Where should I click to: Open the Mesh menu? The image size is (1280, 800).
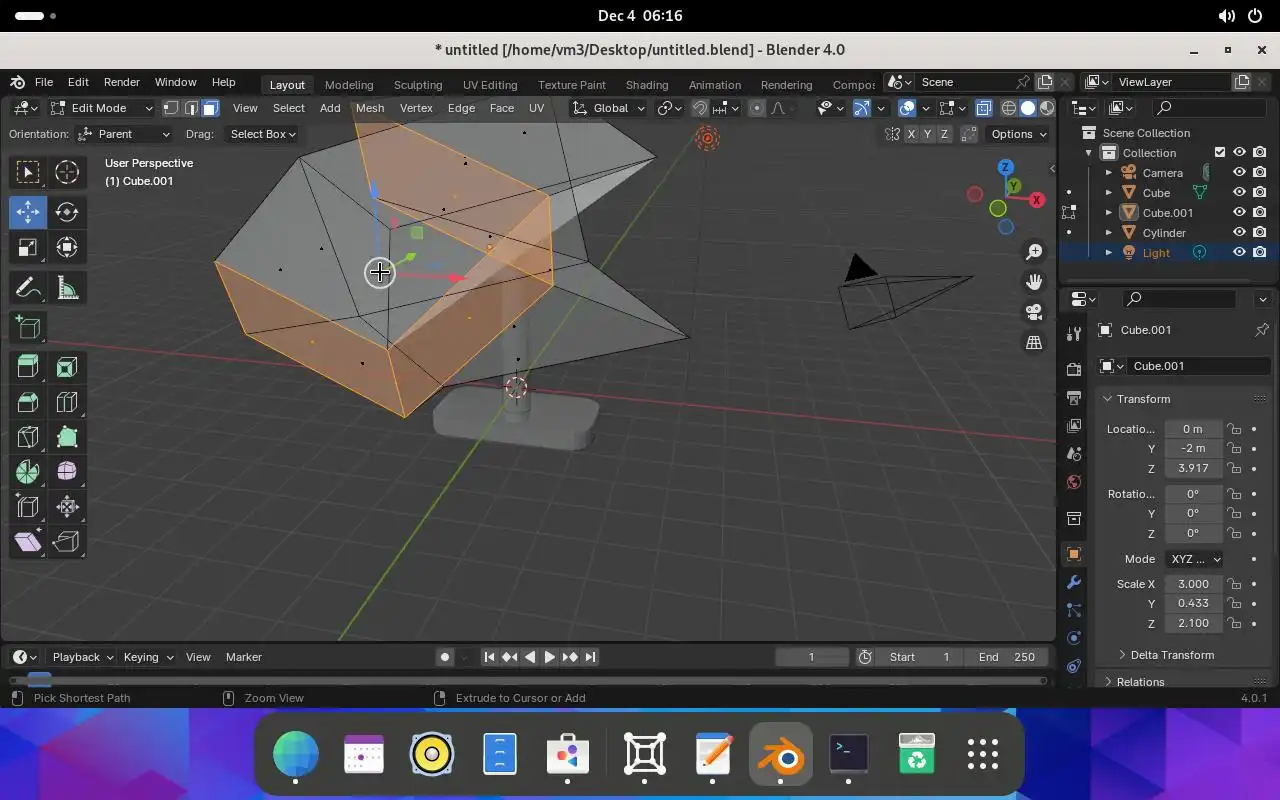(370, 108)
